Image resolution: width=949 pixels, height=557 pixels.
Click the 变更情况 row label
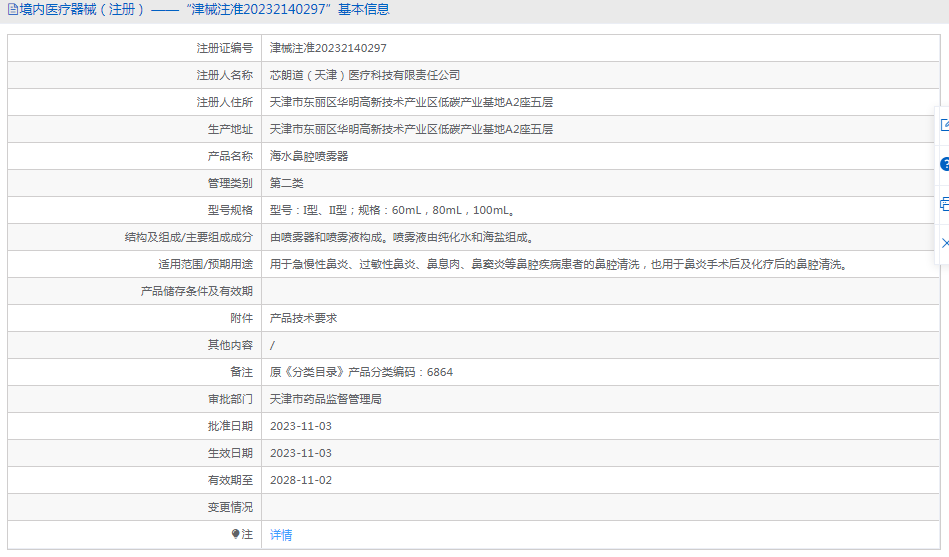click(x=230, y=507)
